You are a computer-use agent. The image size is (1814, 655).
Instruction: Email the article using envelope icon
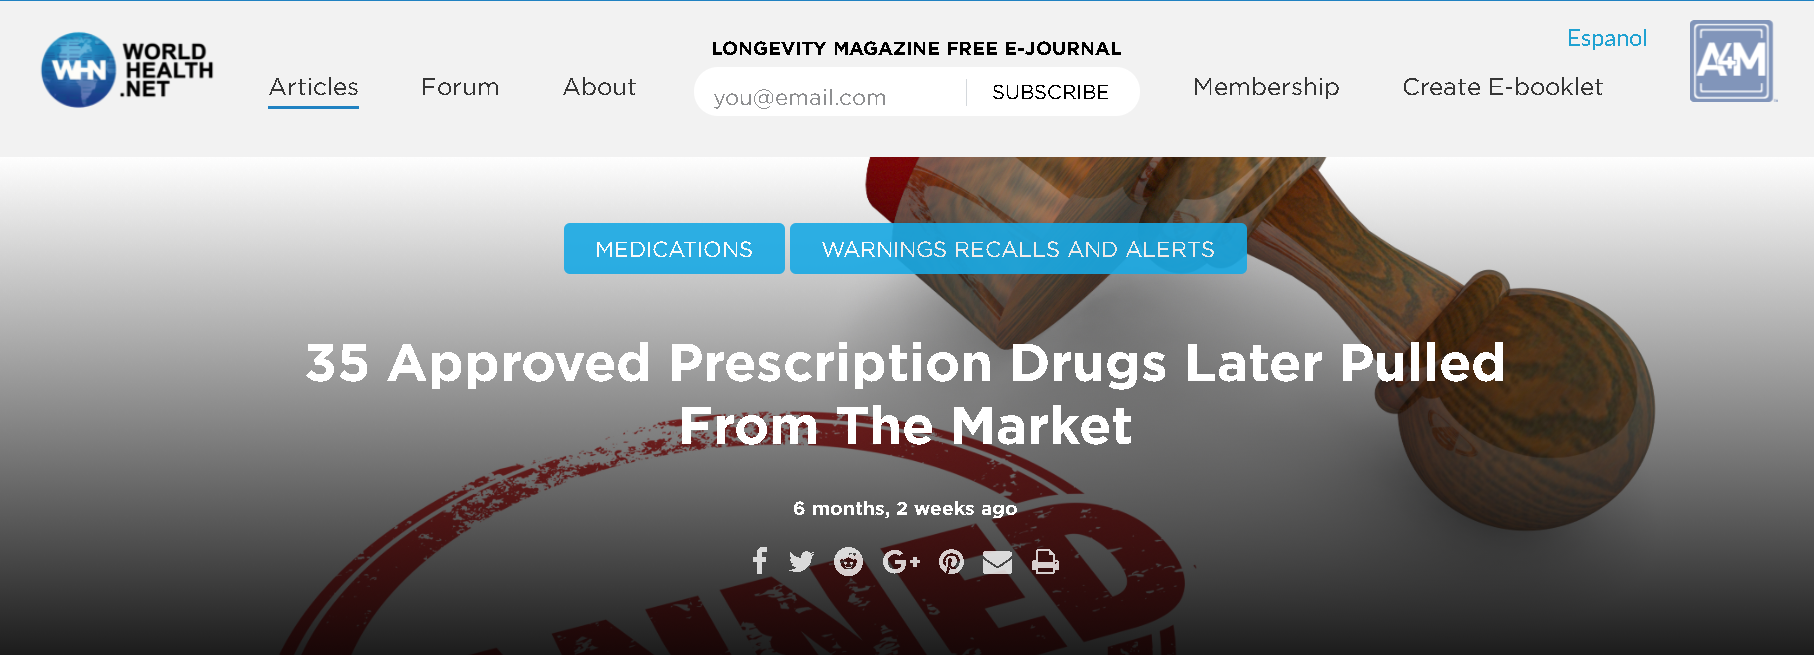(x=997, y=563)
